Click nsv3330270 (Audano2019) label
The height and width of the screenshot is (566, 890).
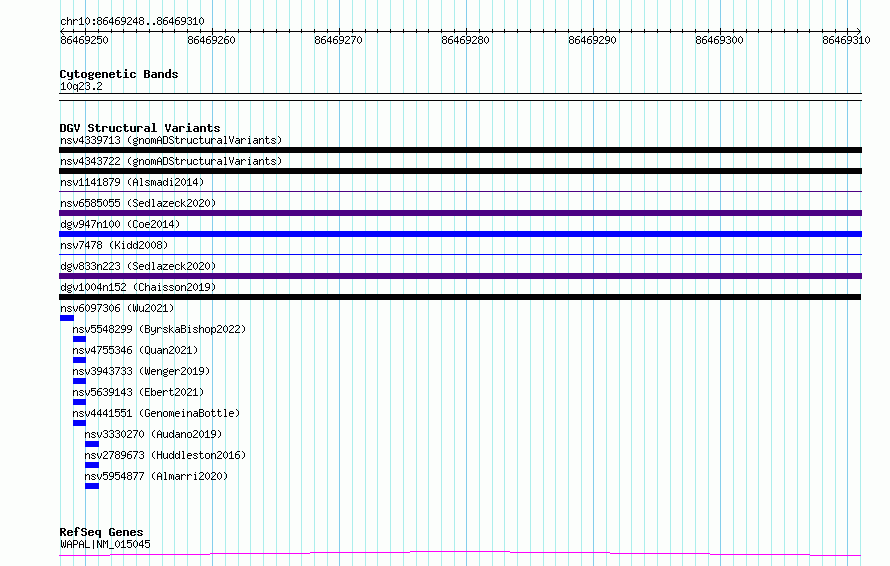tap(153, 434)
